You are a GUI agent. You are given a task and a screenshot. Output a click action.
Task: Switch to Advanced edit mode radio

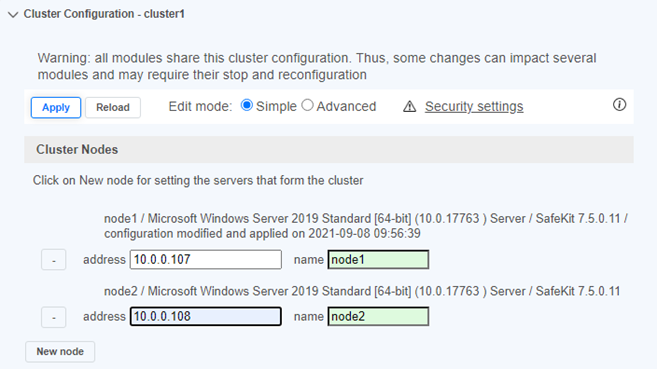pyautogui.click(x=308, y=105)
